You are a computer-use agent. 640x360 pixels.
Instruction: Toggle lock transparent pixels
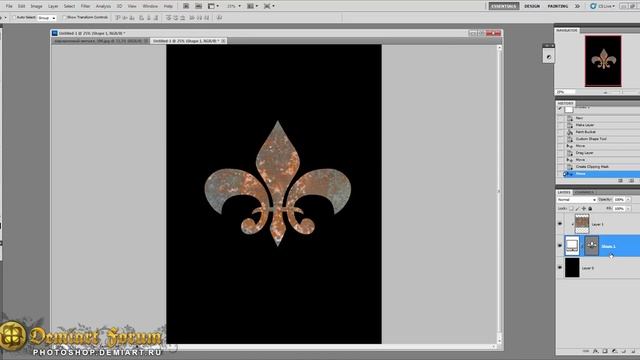click(x=571, y=209)
